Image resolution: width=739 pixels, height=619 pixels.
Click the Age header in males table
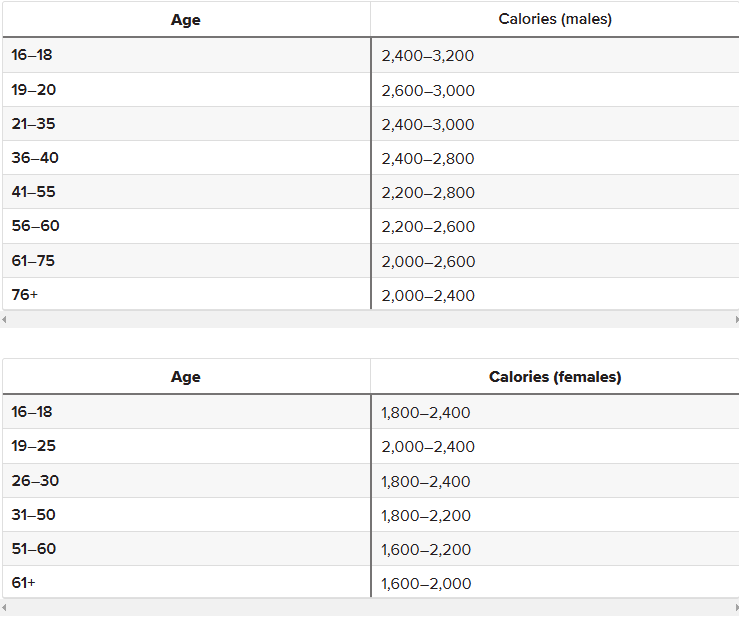[x=186, y=19]
